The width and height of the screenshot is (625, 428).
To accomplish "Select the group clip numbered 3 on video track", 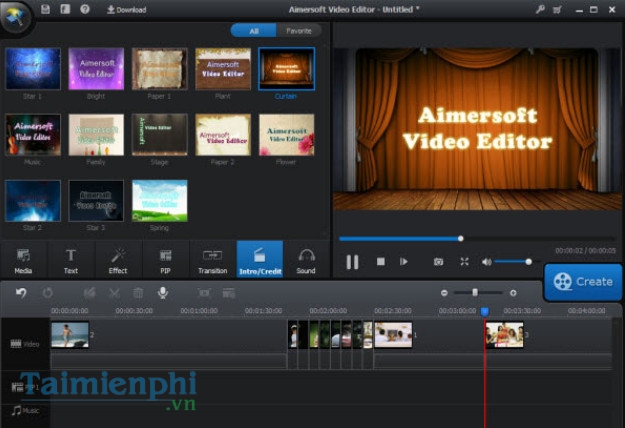I will click(x=505, y=335).
